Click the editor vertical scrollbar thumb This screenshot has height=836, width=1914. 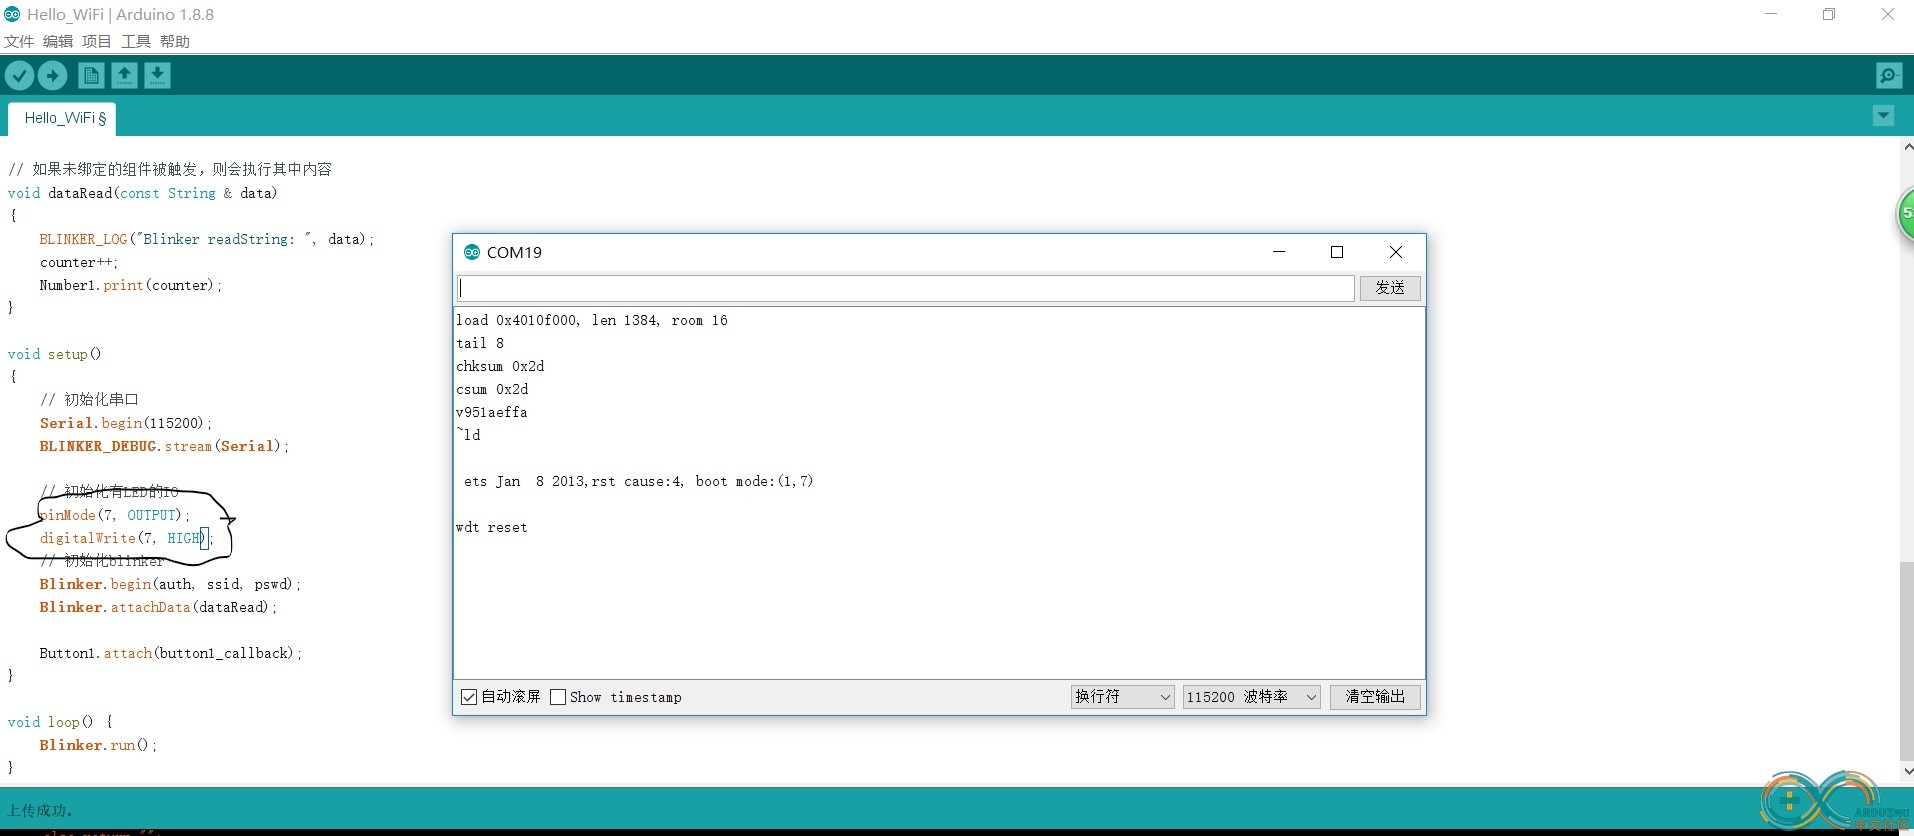pyautogui.click(x=1906, y=662)
